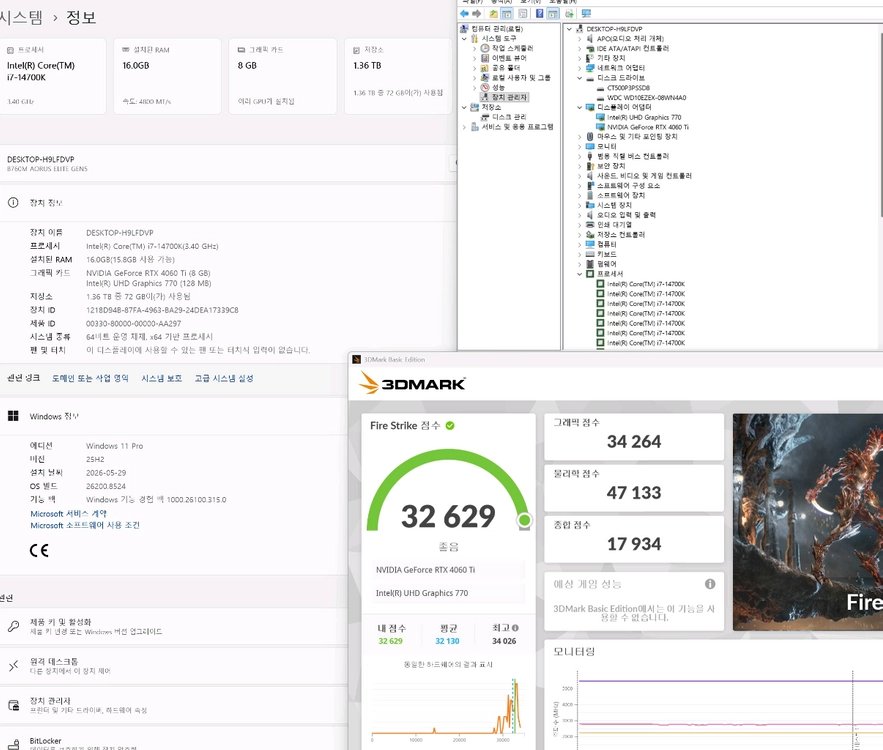Open 제품 키 및 활성화 settings row
Image resolution: width=883 pixels, height=750 pixels.
pos(173,626)
